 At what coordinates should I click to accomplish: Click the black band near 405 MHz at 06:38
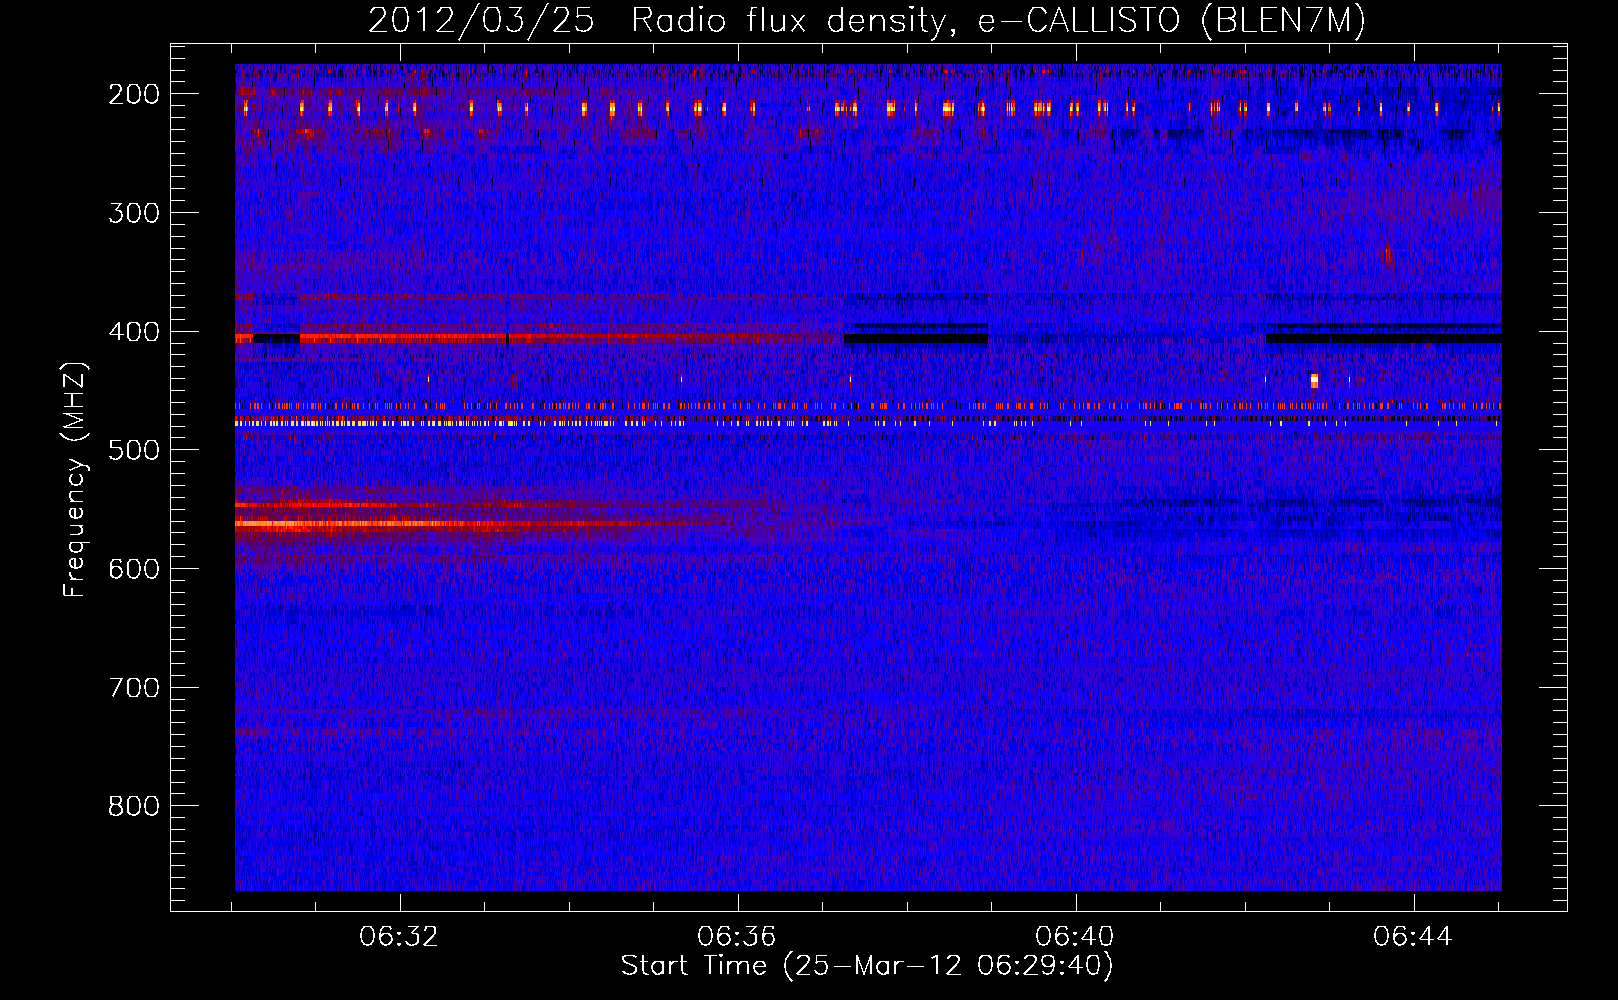916,339
